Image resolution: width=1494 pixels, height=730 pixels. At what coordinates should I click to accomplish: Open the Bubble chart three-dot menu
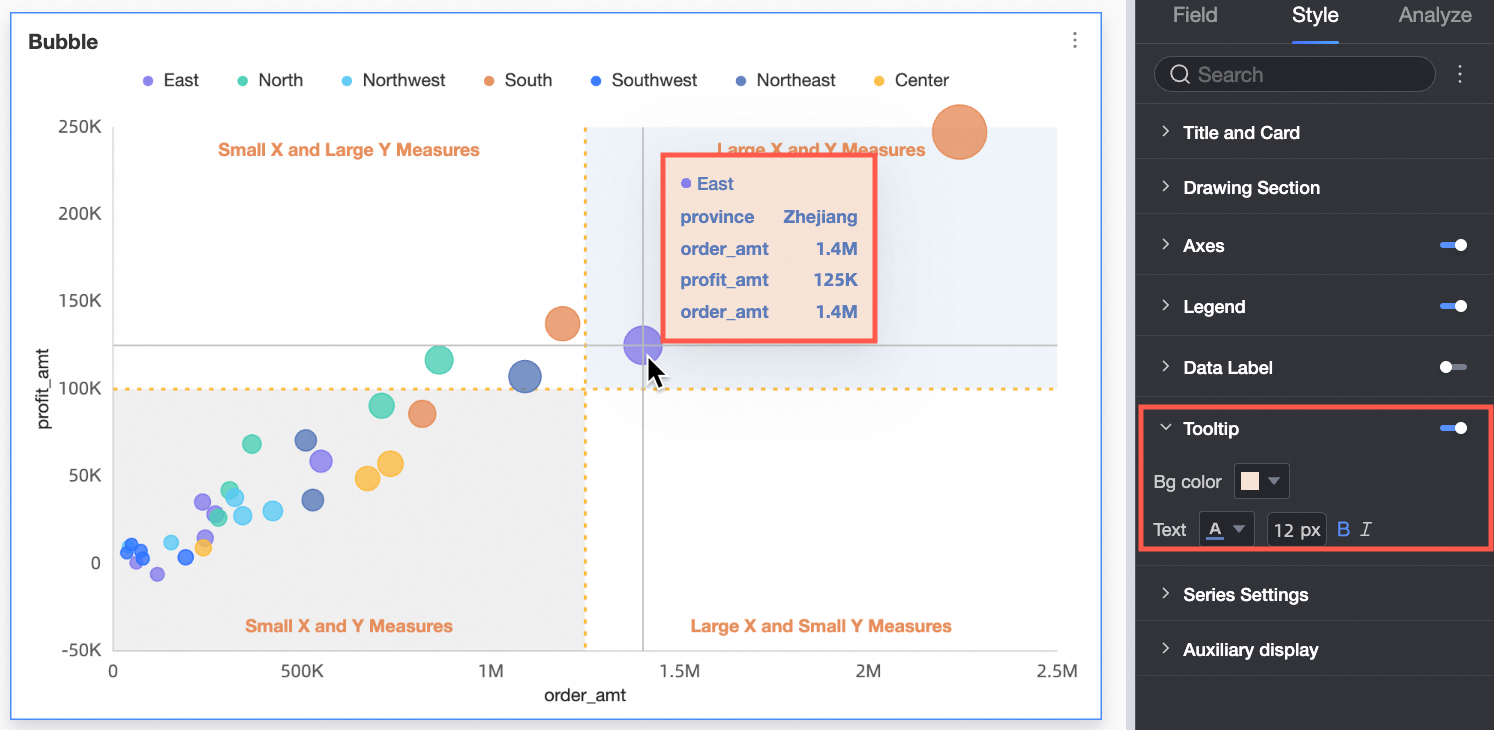(1075, 40)
